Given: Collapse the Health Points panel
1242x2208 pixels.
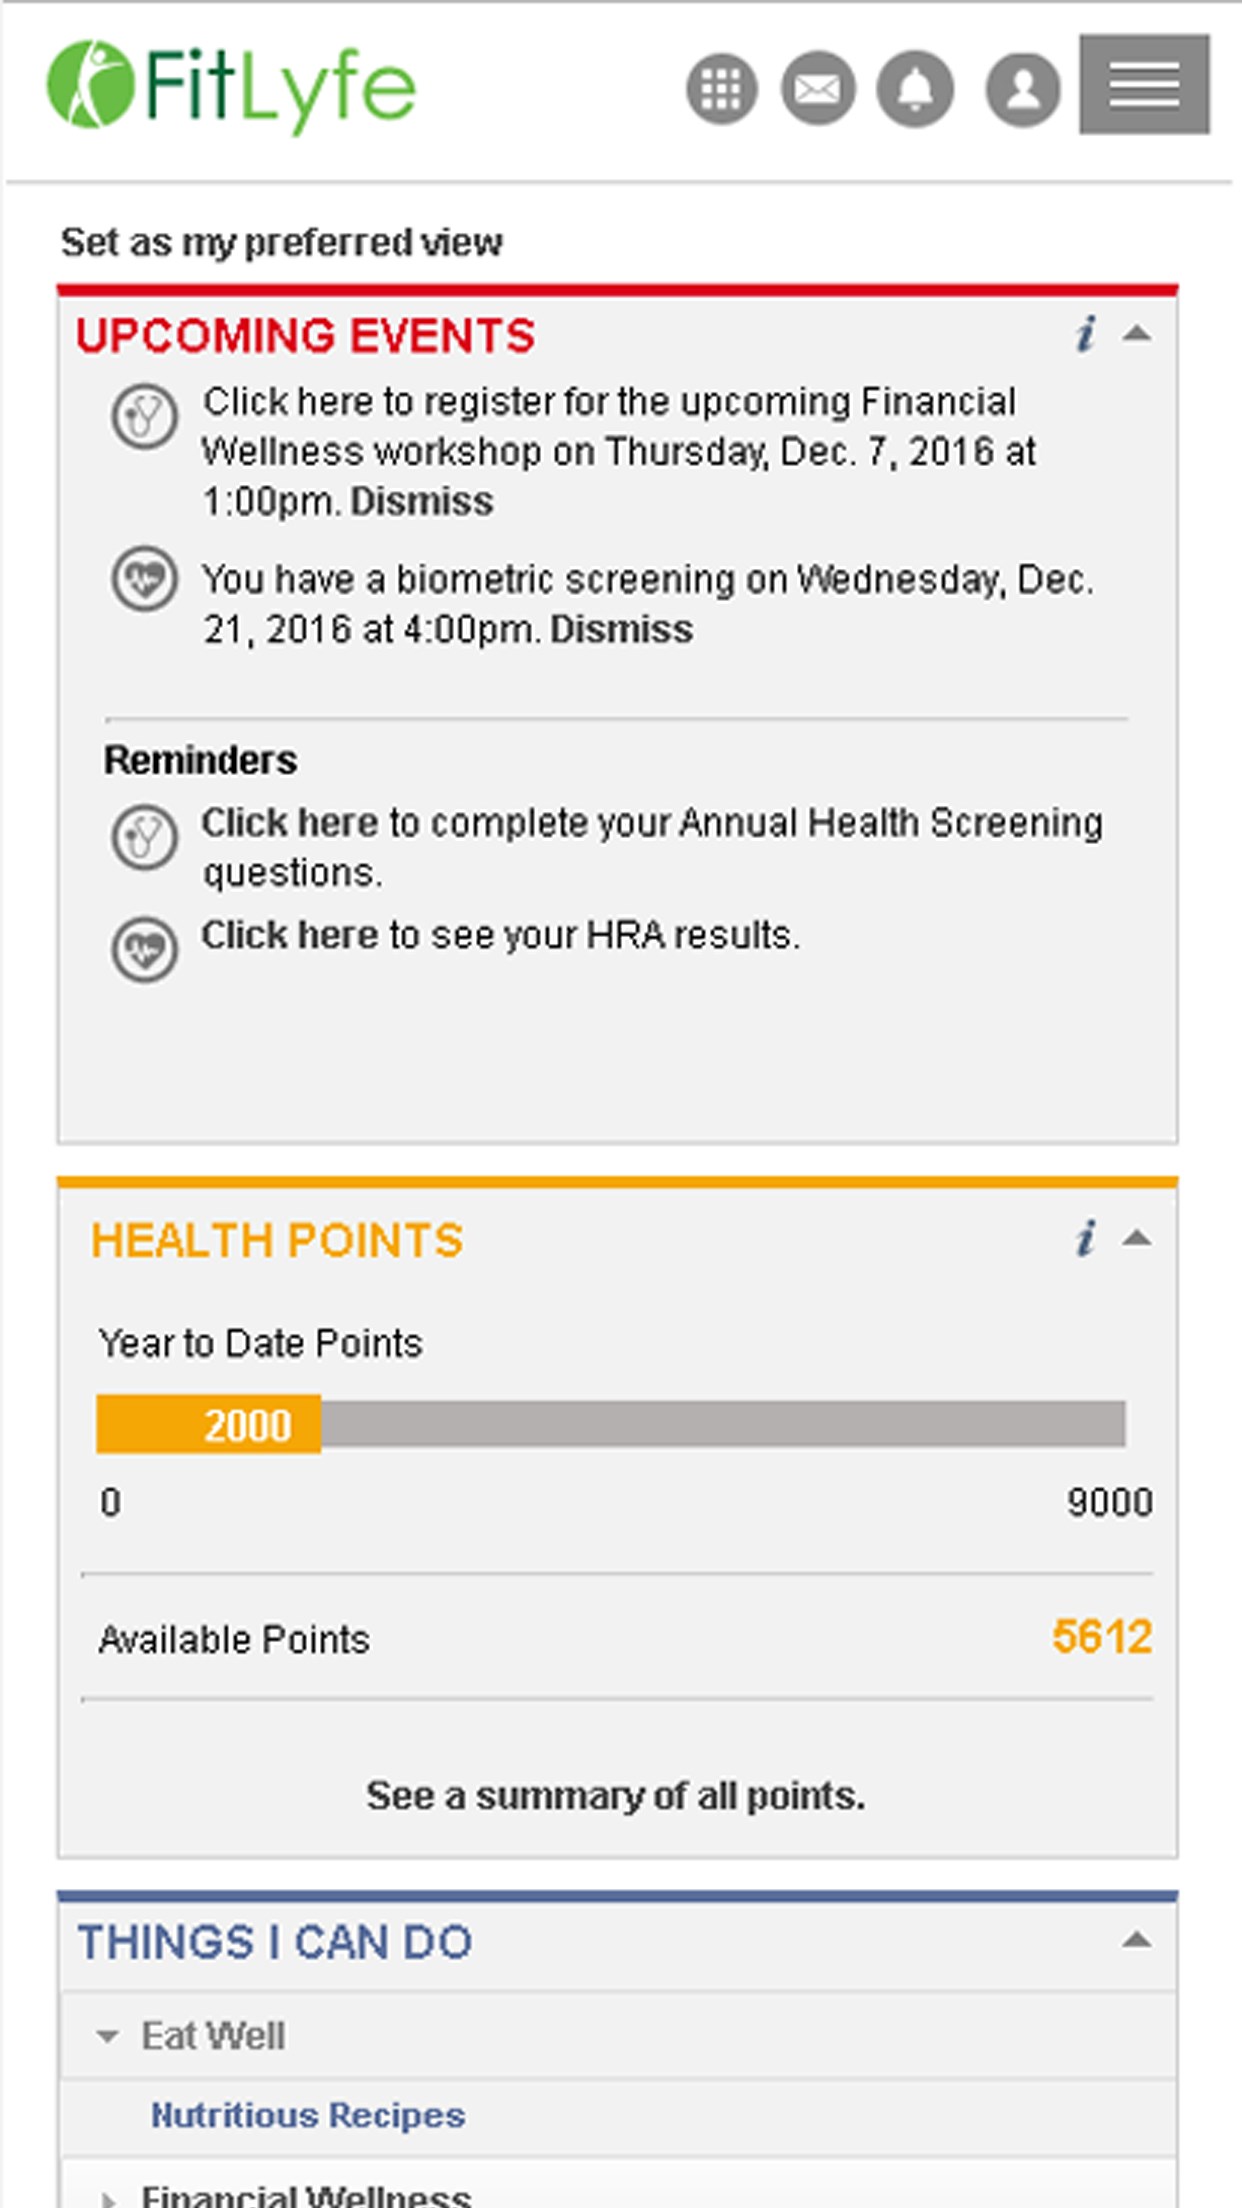Looking at the screenshot, I should pos(1136,1239).
